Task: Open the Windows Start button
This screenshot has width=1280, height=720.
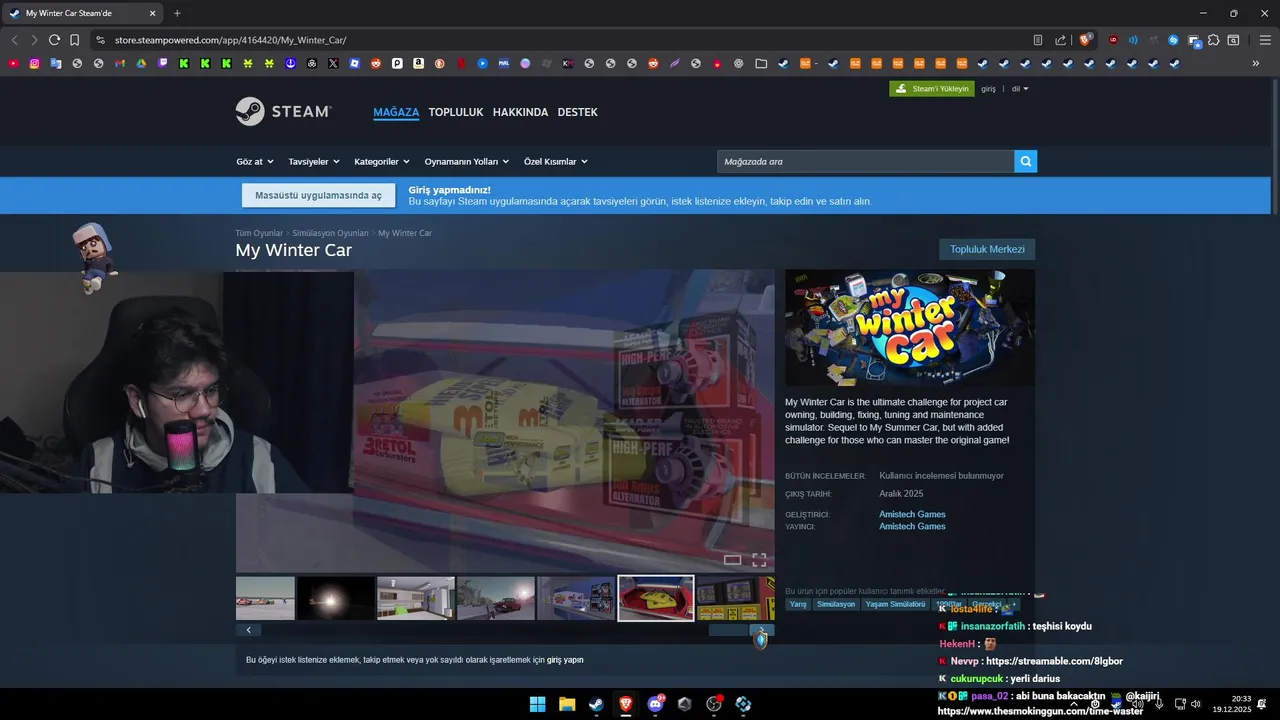Action: coord(537,704)
